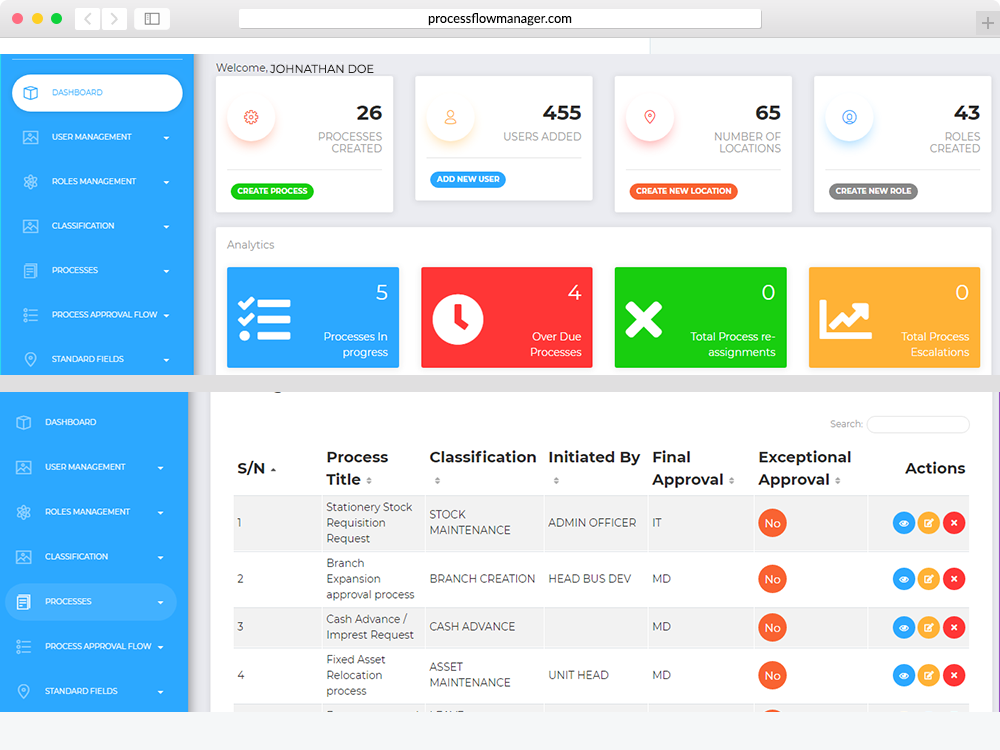Click the Add New User button
Viewport: 1000px width, 750px height.
(468, 180)
